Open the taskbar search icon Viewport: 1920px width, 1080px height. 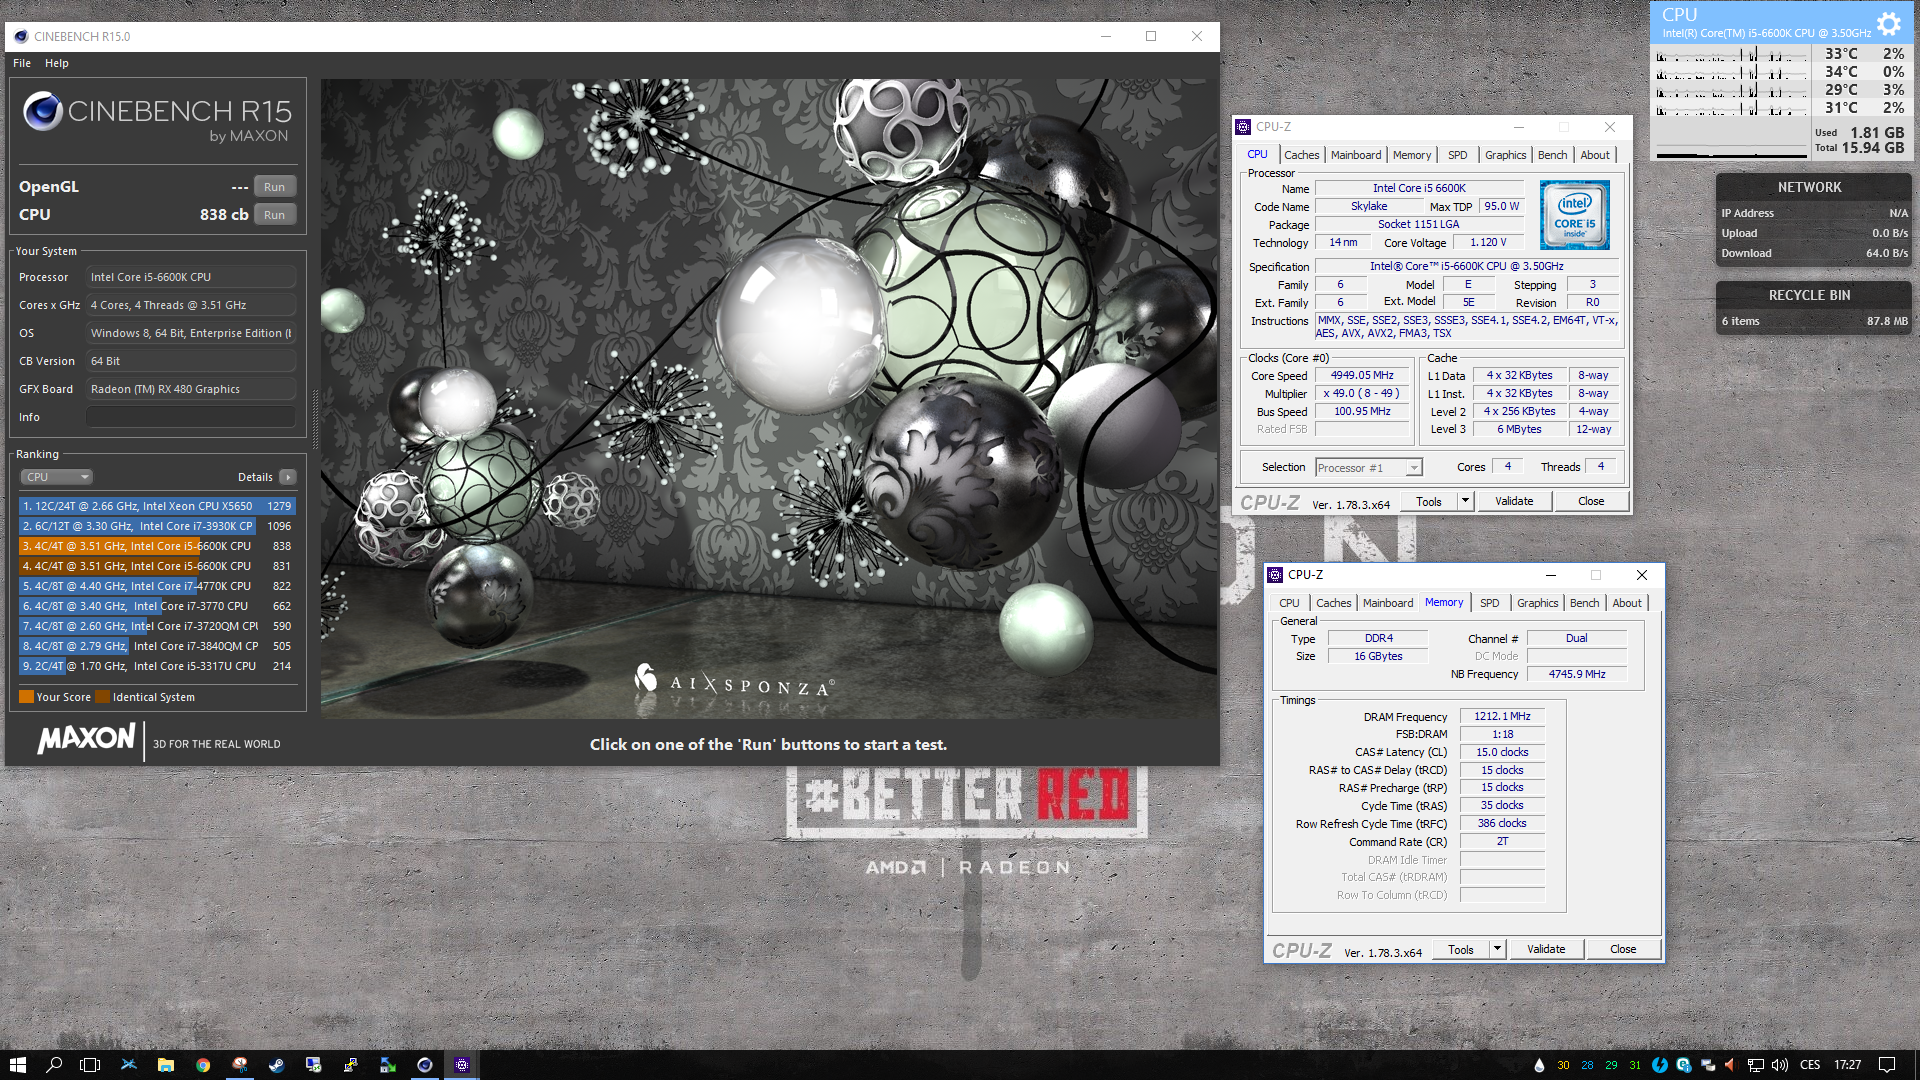tap(54, 1065)
